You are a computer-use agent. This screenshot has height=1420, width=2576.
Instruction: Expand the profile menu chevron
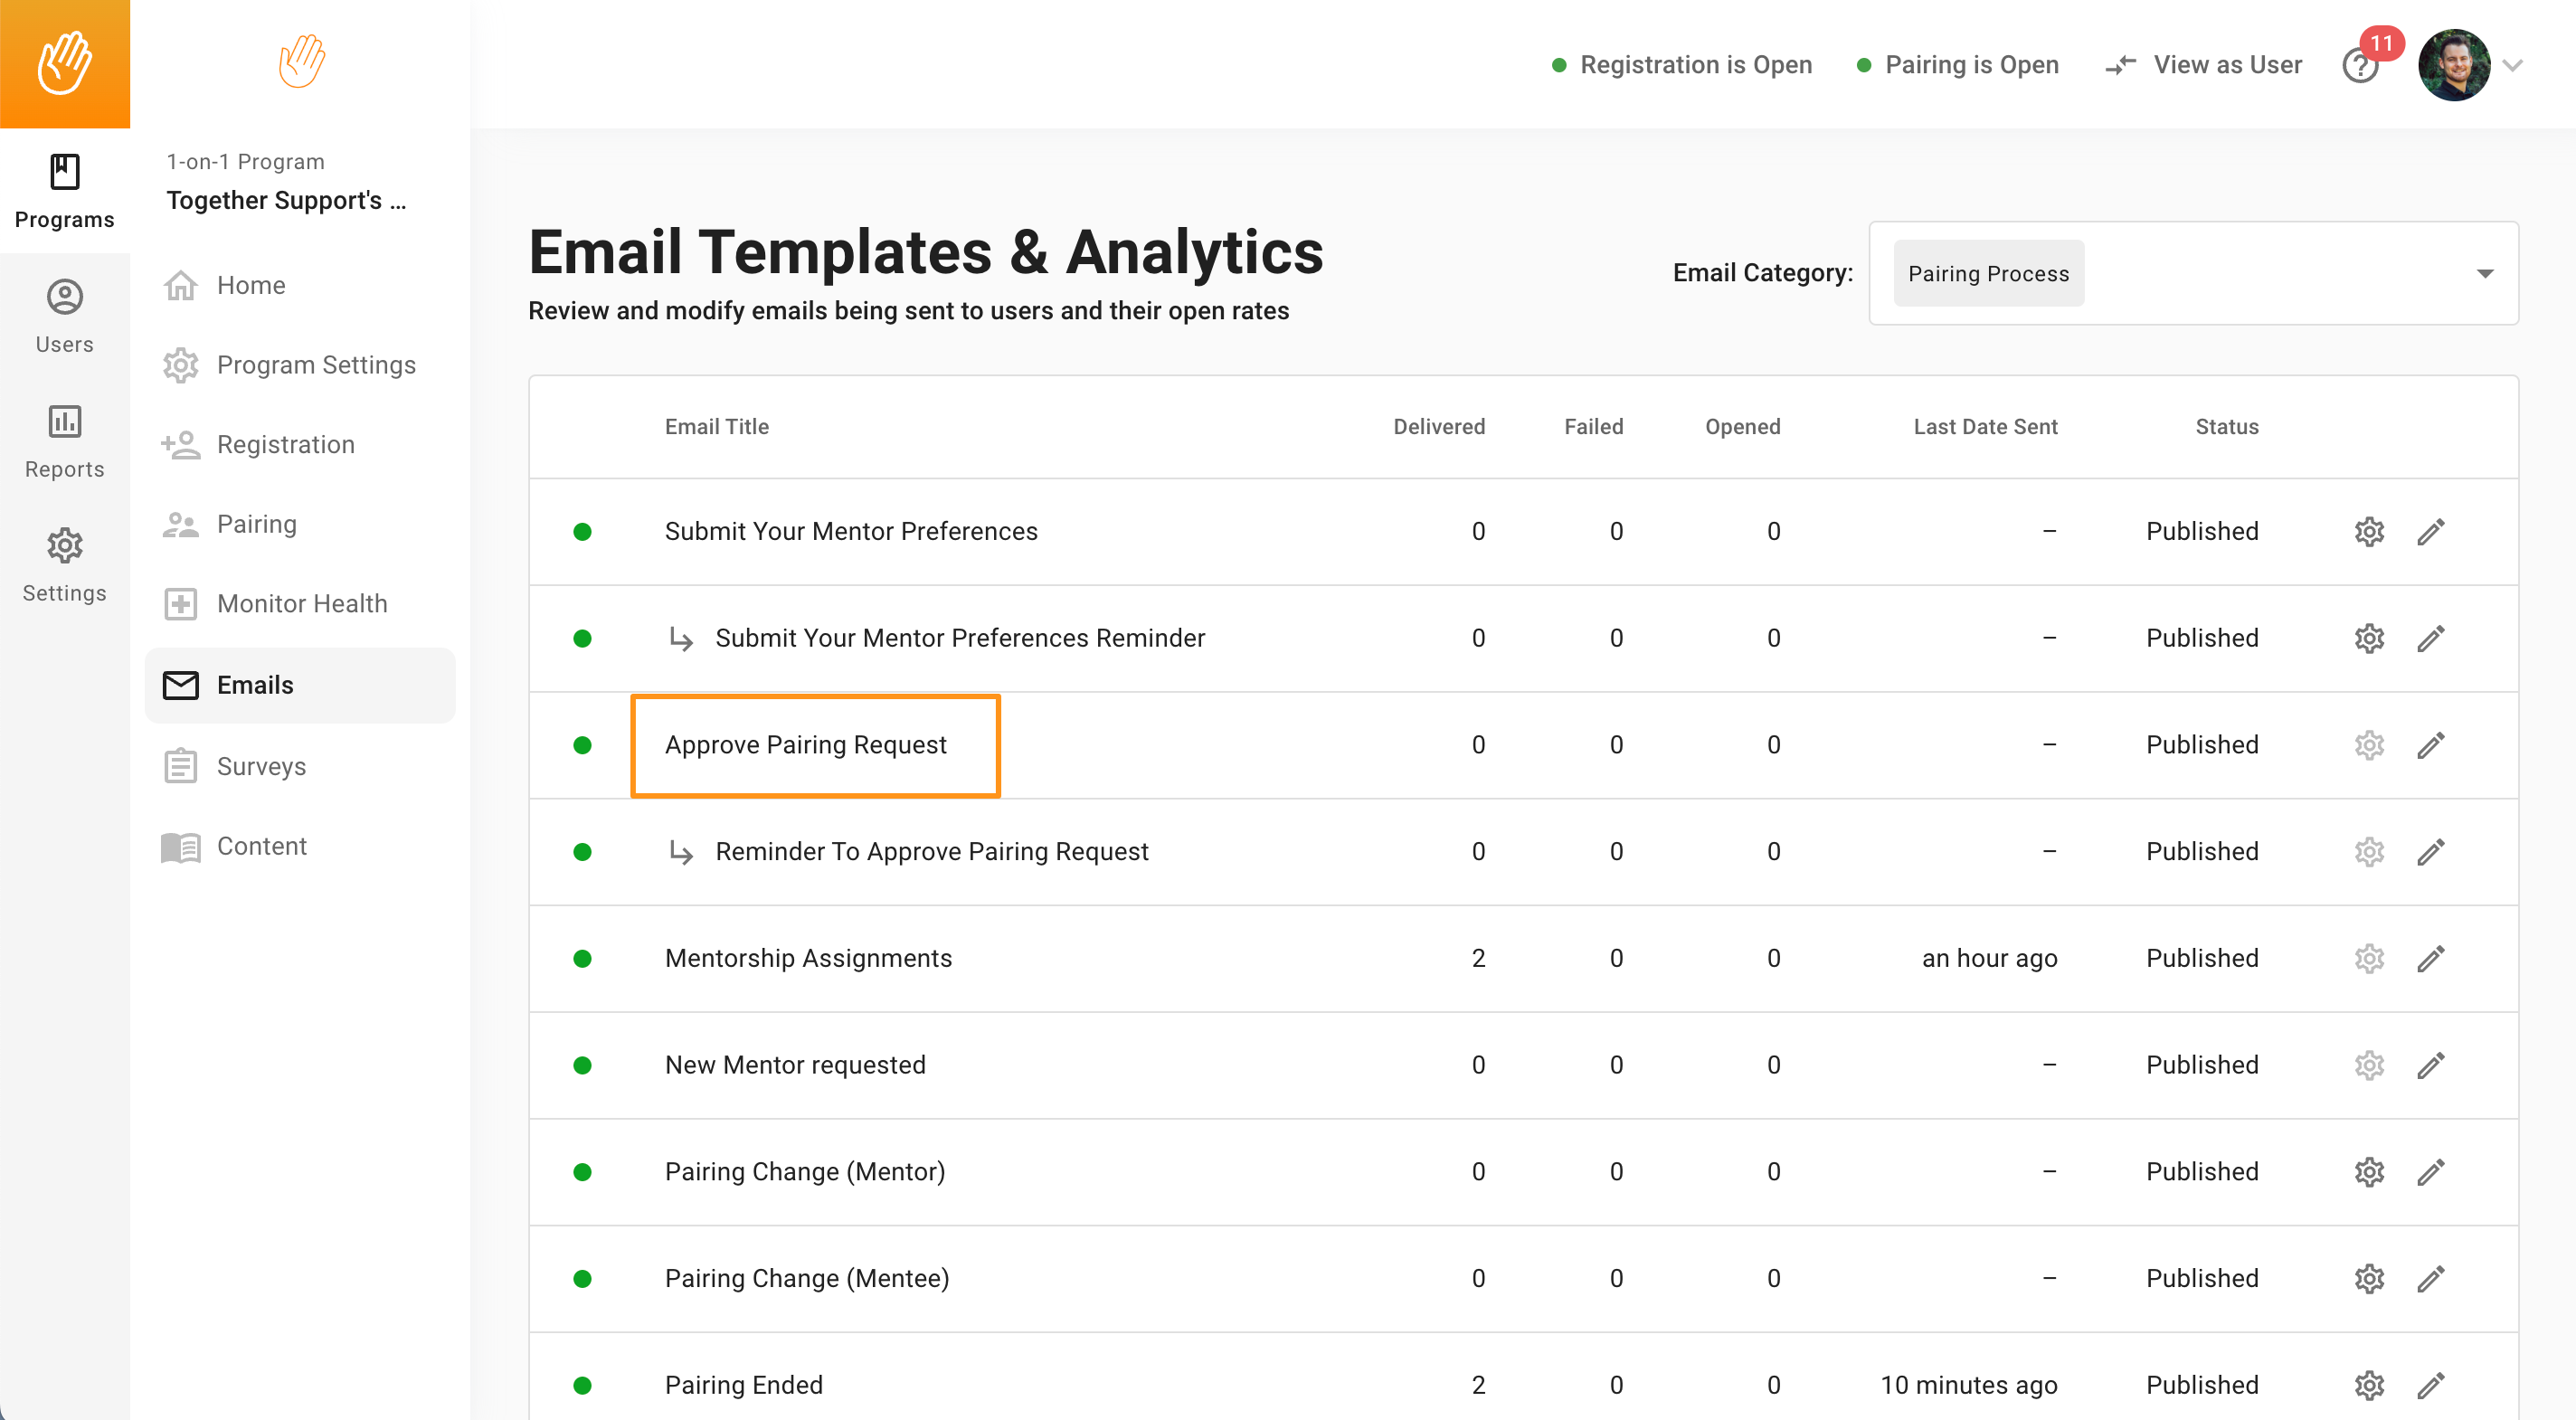2513,66
